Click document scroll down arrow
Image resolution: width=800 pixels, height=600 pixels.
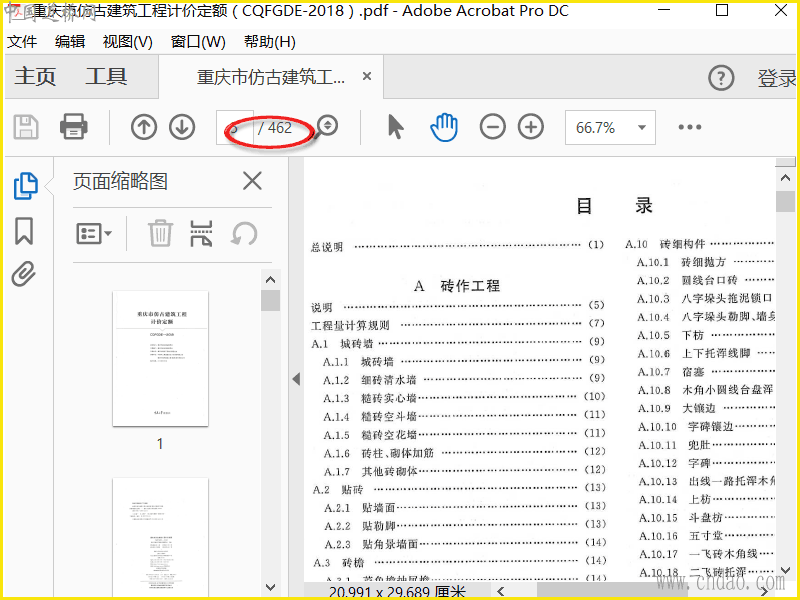pyautogui.click(x=785, y=570)
